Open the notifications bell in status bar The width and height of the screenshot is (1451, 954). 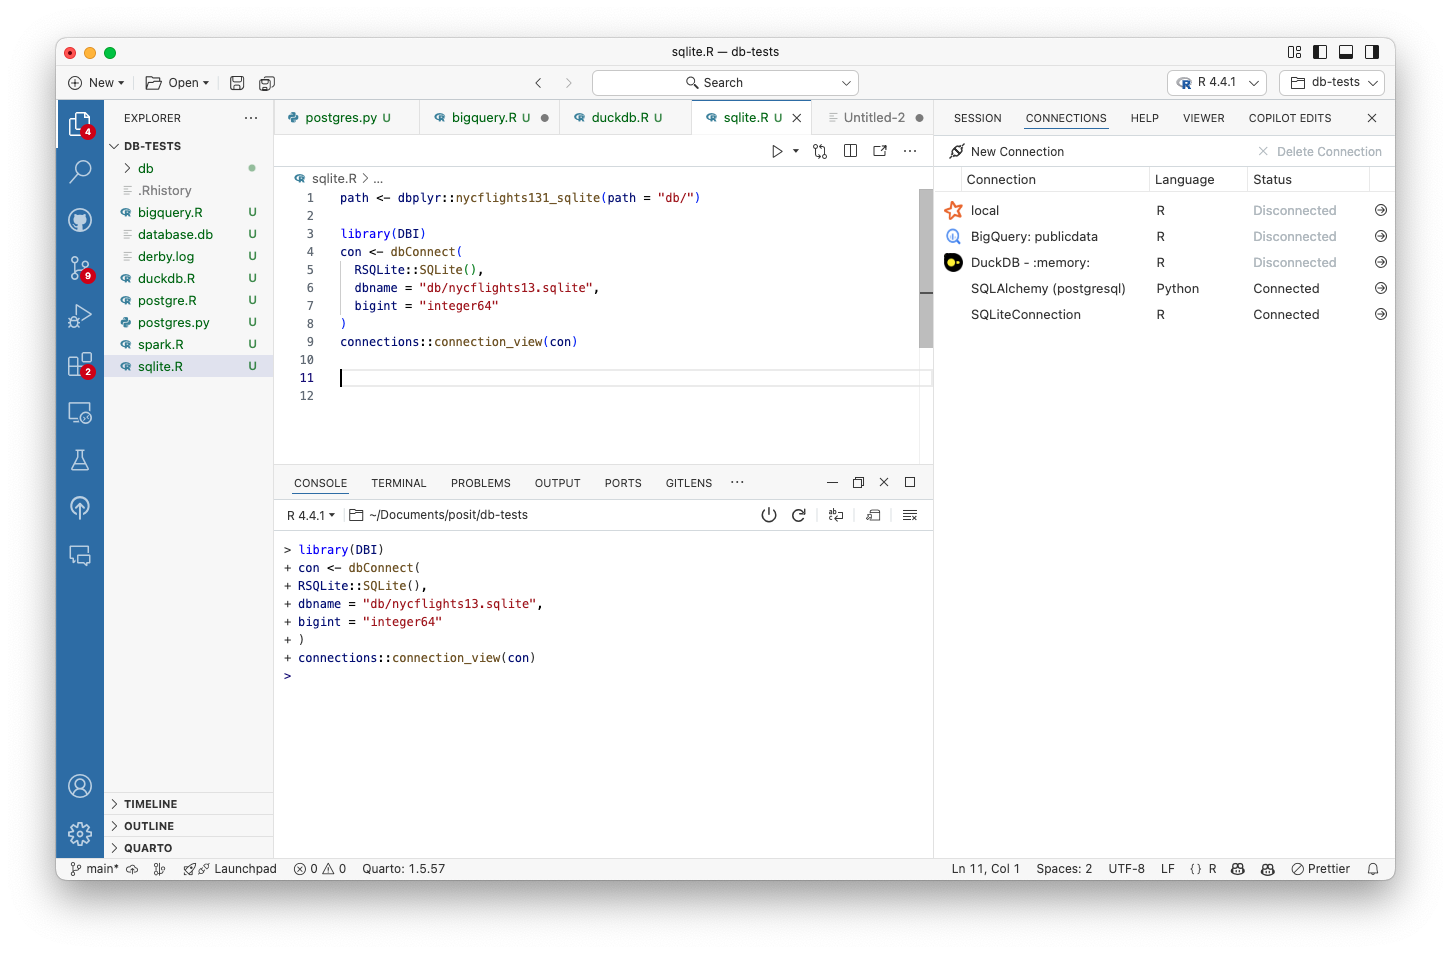click(x=1373, y=869)
